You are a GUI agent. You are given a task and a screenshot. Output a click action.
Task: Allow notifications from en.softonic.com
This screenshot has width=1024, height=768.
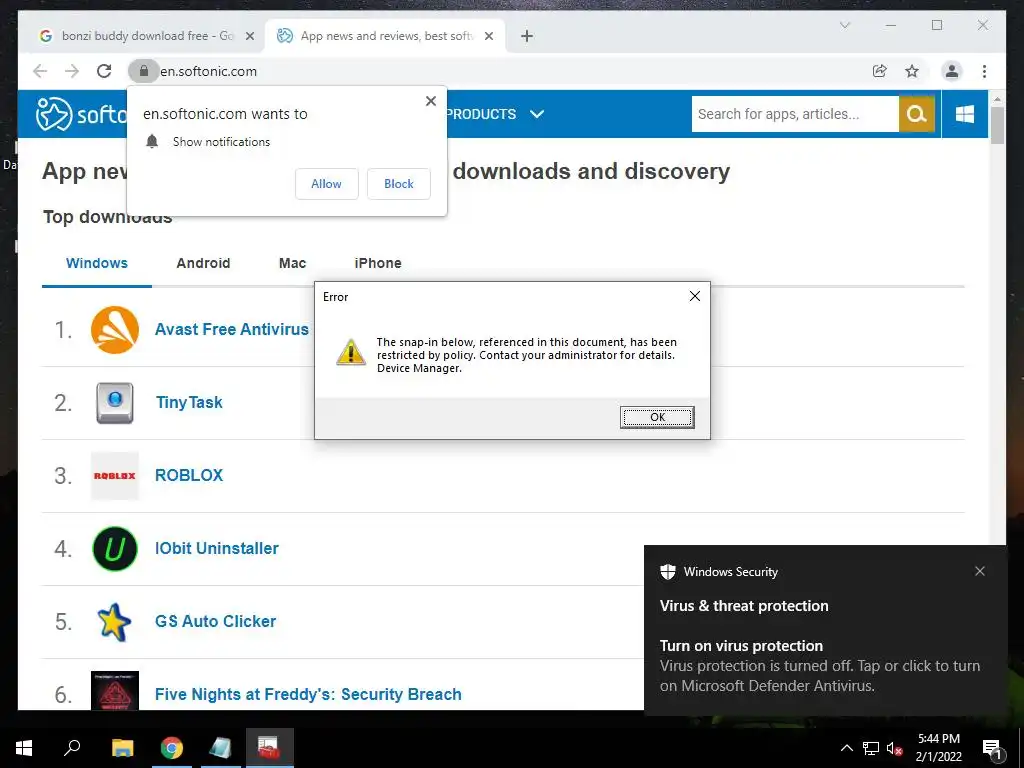327,184
